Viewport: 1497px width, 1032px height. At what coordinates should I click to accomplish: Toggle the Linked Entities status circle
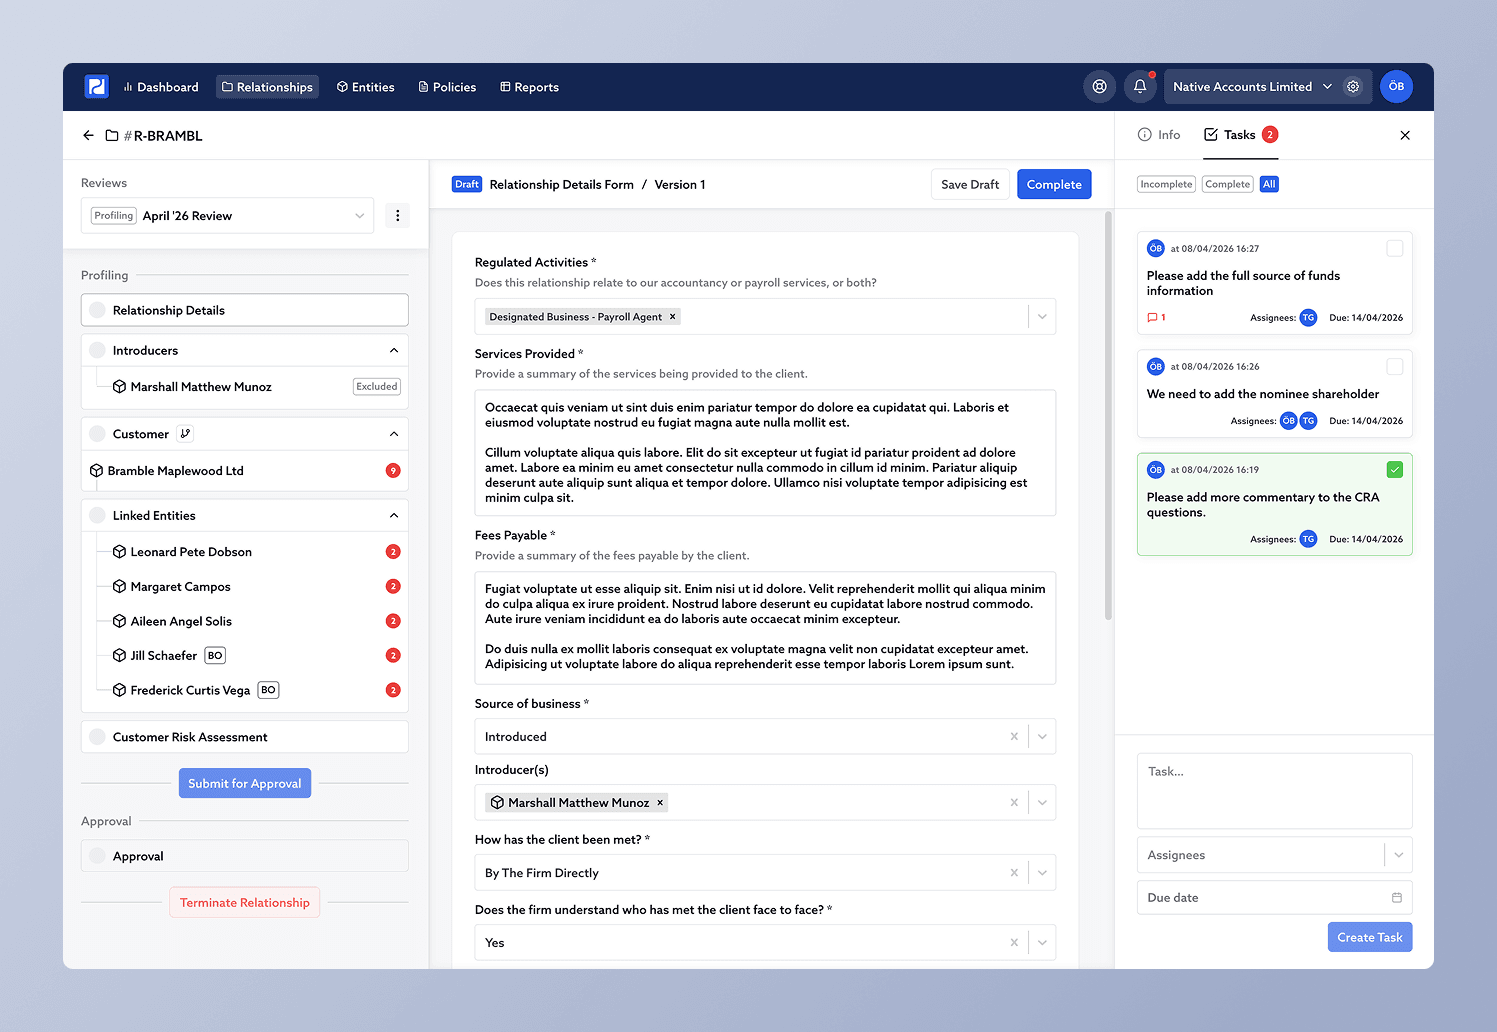pos(97,516)
